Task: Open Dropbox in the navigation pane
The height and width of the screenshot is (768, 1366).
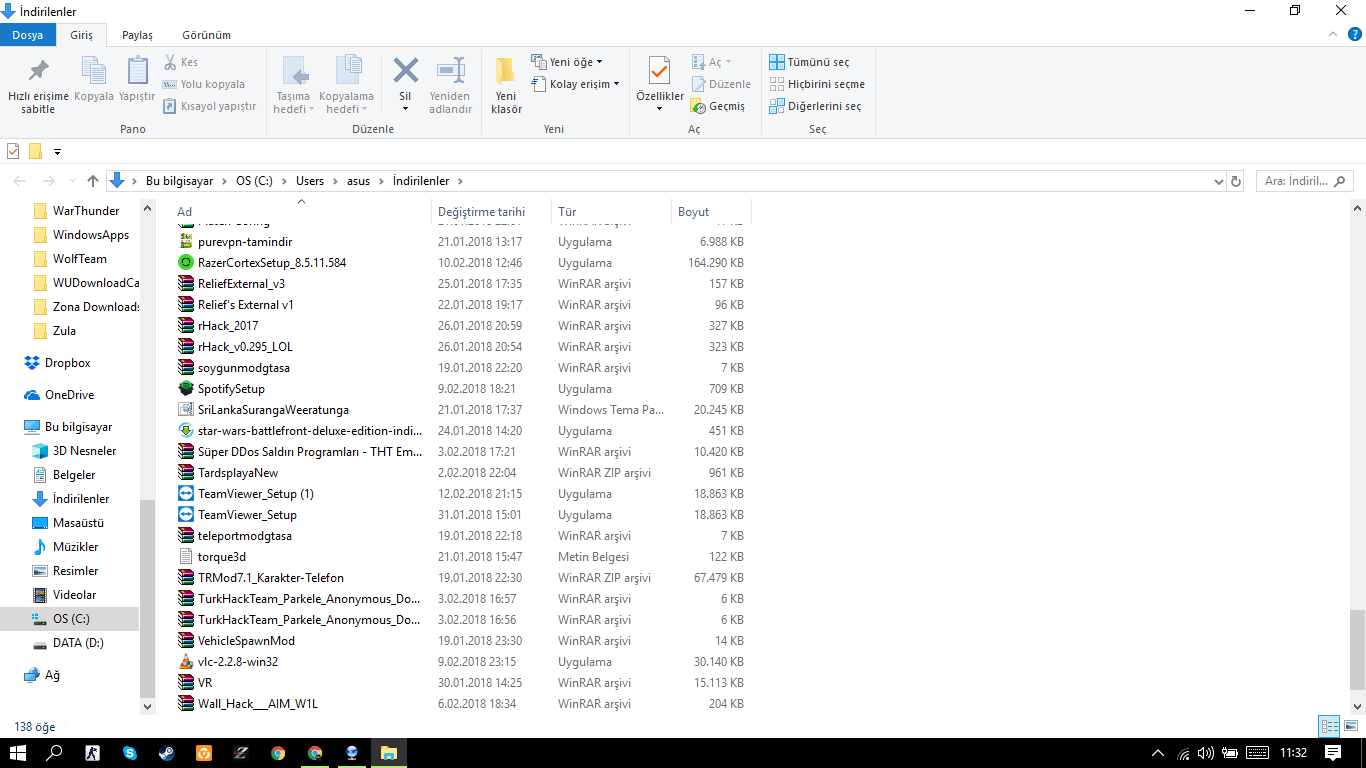Action: click(x=67, y=363)
